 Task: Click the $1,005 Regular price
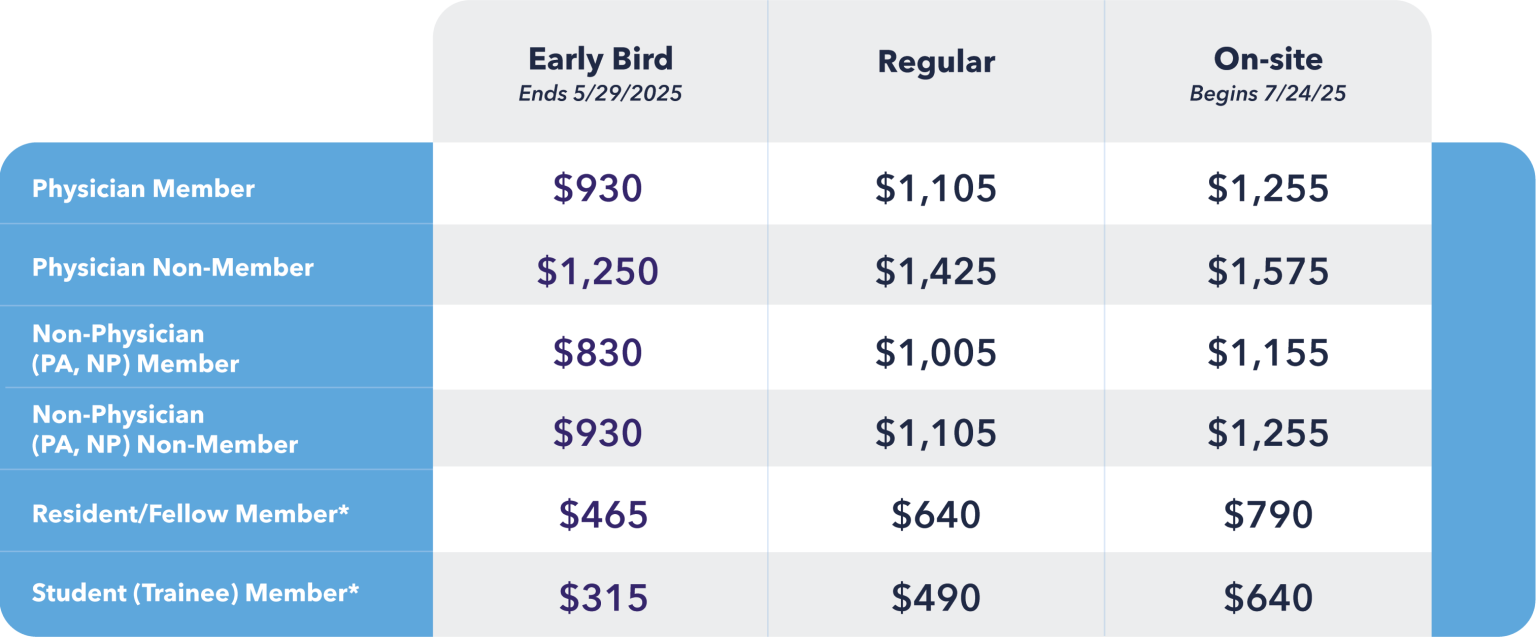(936, 352)
